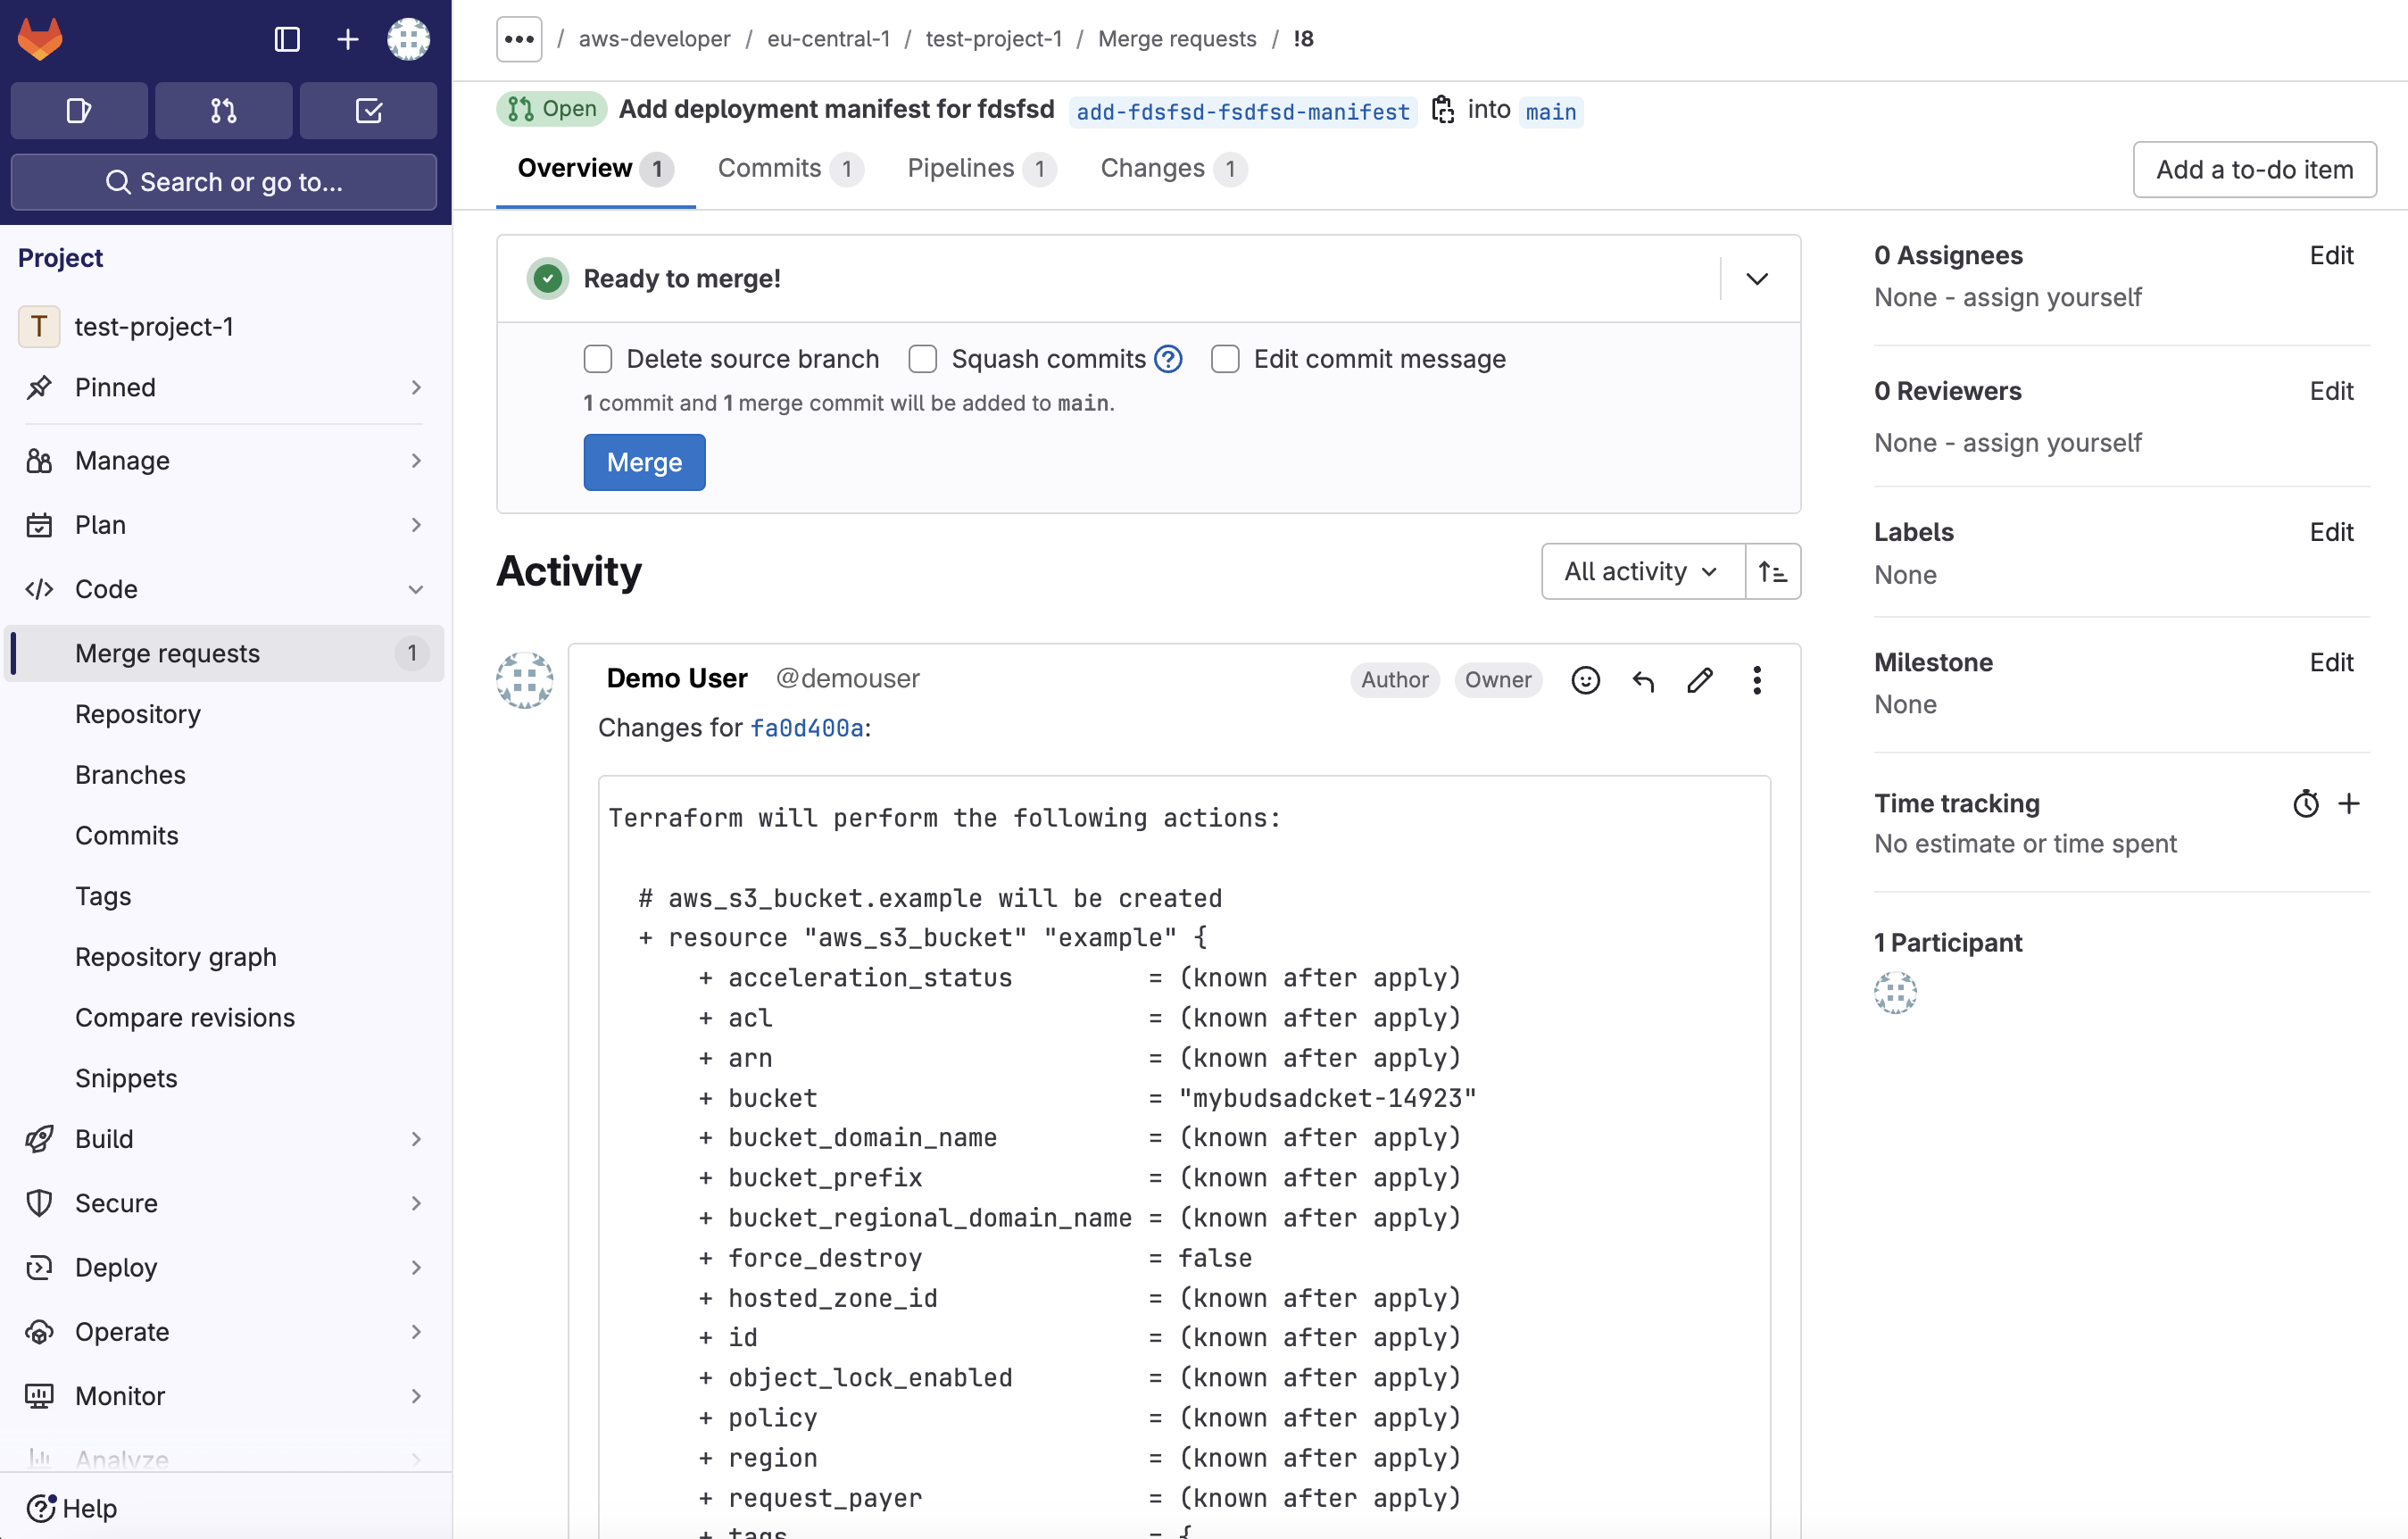Screen dimensions: 2408x1539
Task: Enable Delete source branch checkbox
Action: coord(597,359)
